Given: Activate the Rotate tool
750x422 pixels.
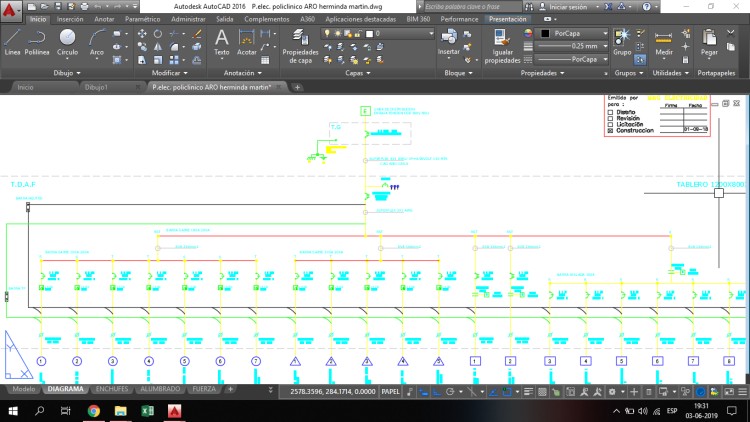Looking at the screenshot, I should coord(158,33).
